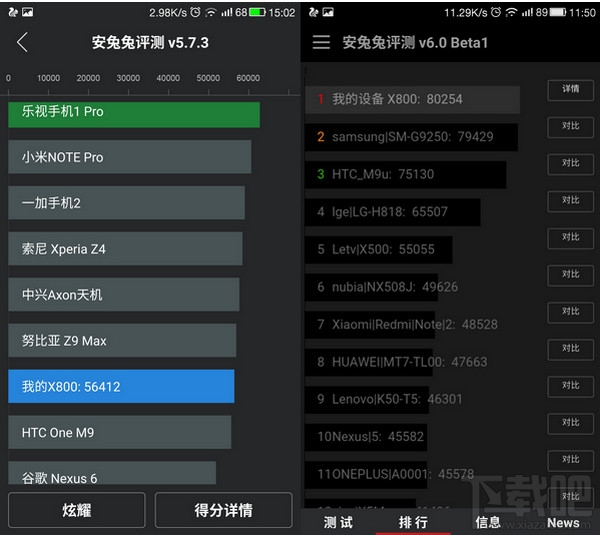Tap 对比 beside ONEPLUS A0001
The width and height of the screenshot is (600, 535).
(x=571, y=461)
